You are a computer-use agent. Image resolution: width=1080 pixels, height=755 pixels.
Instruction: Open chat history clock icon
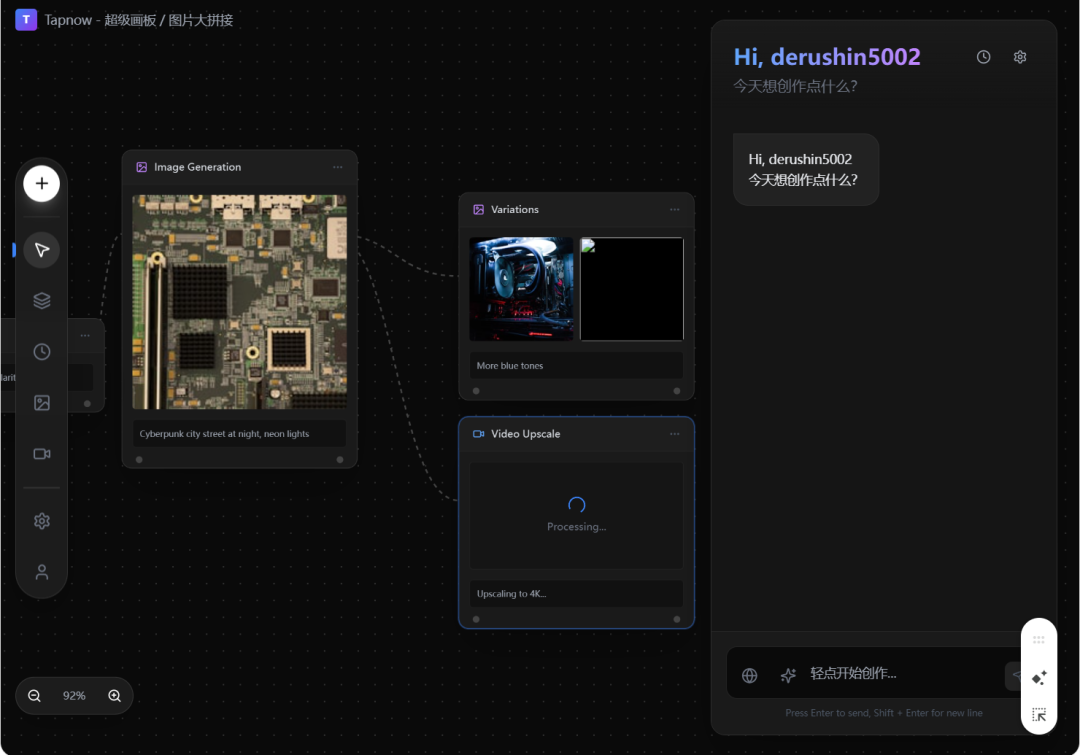tap(984, 57)
